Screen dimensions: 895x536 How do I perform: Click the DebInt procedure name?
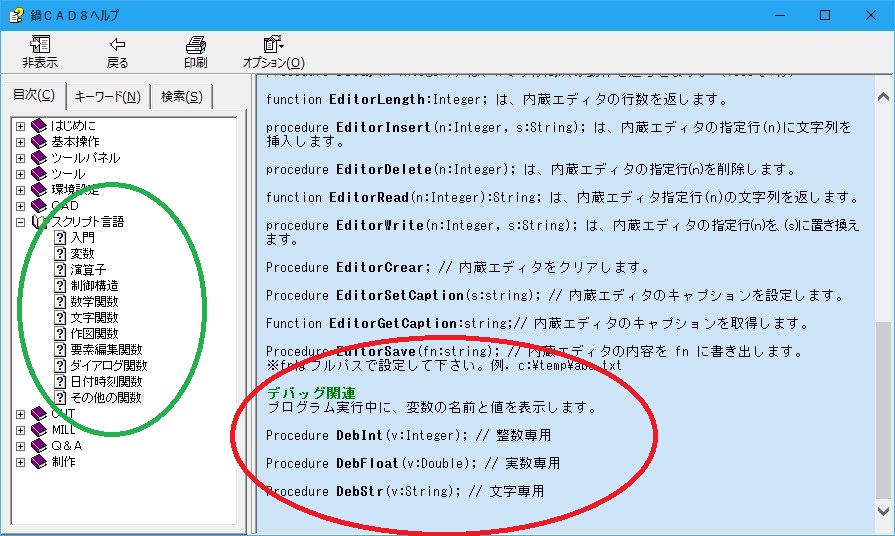(x=359, y=435)
